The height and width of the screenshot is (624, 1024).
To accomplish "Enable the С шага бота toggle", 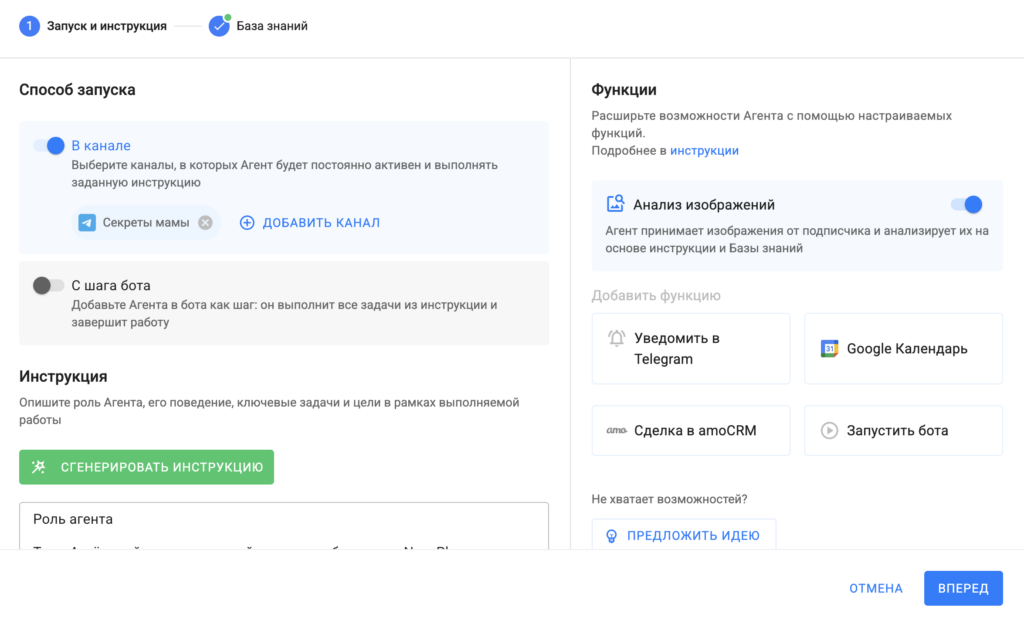I will (x=48, y=286).
